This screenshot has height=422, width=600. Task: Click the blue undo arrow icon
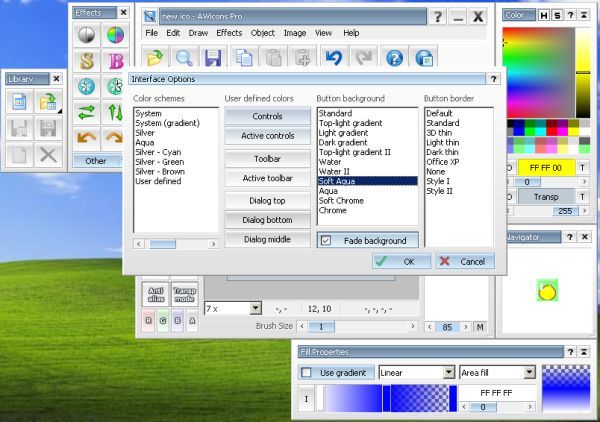334,58
